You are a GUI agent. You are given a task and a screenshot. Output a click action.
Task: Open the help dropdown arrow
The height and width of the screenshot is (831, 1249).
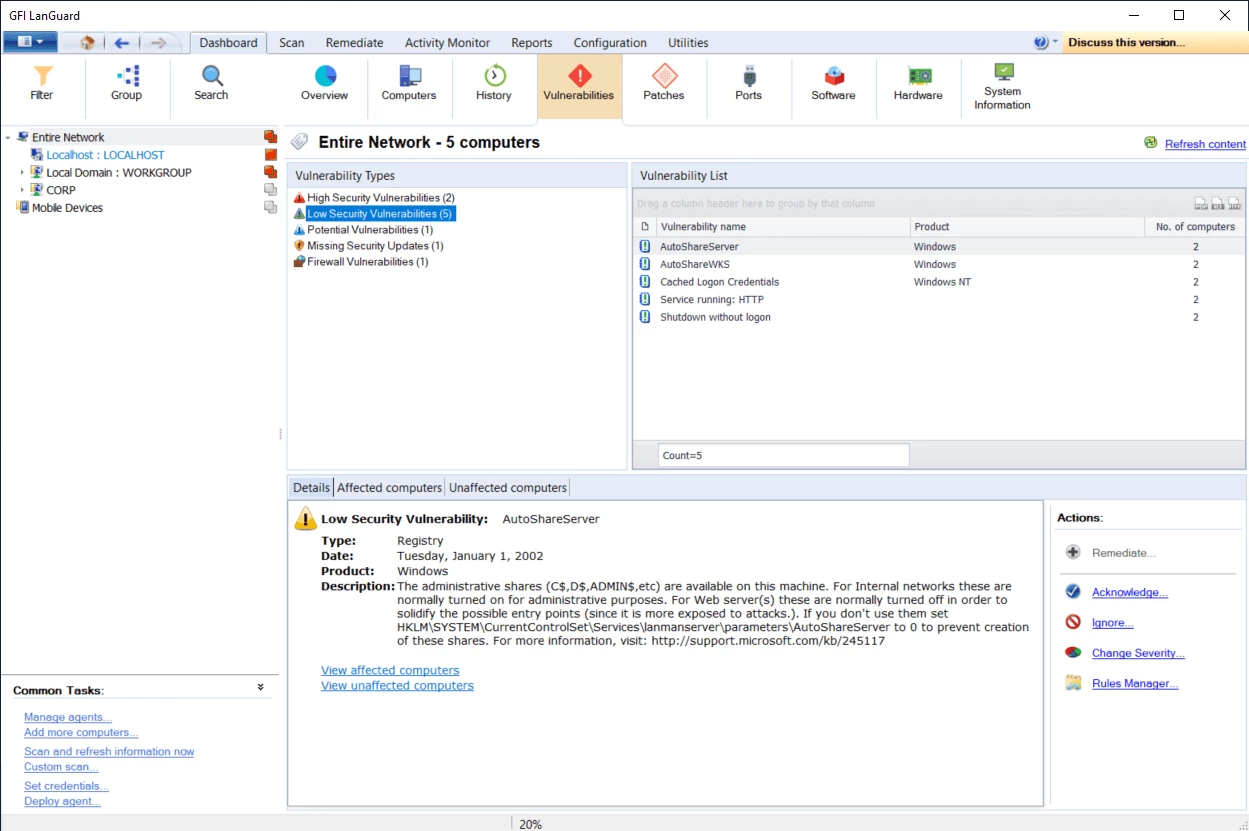pos(1055,43)
